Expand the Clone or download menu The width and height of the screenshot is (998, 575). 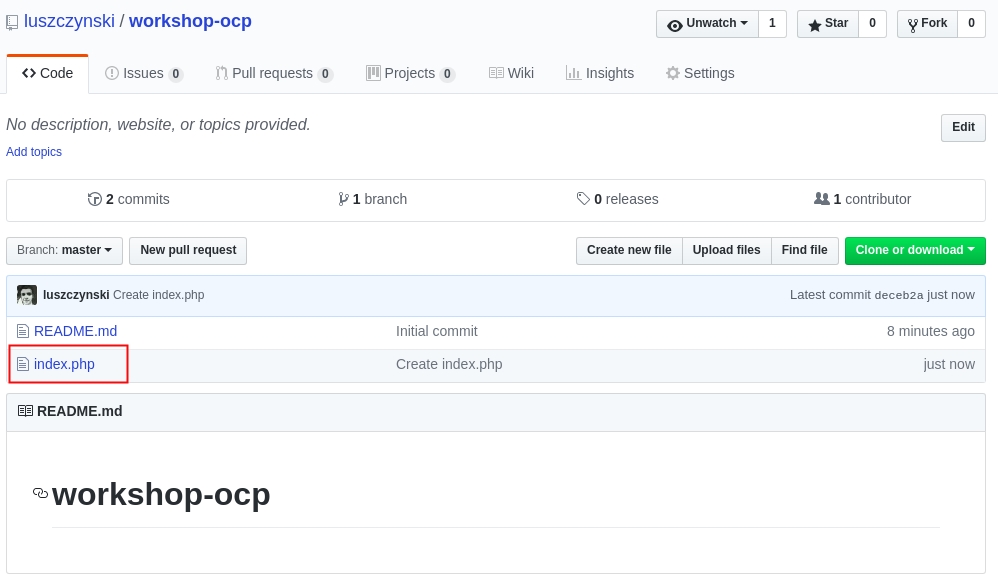click(914, 250)
